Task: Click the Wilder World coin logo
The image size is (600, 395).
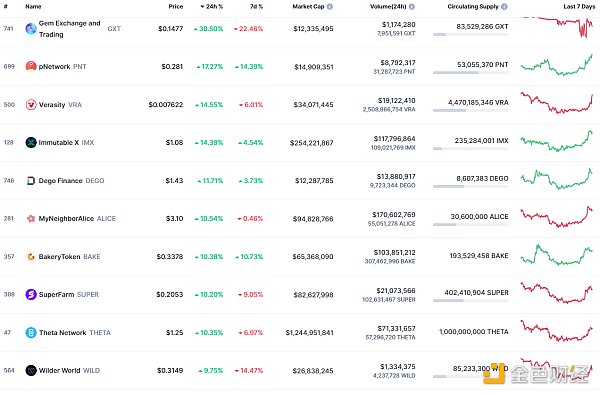Action: click(x=31, y=371)
